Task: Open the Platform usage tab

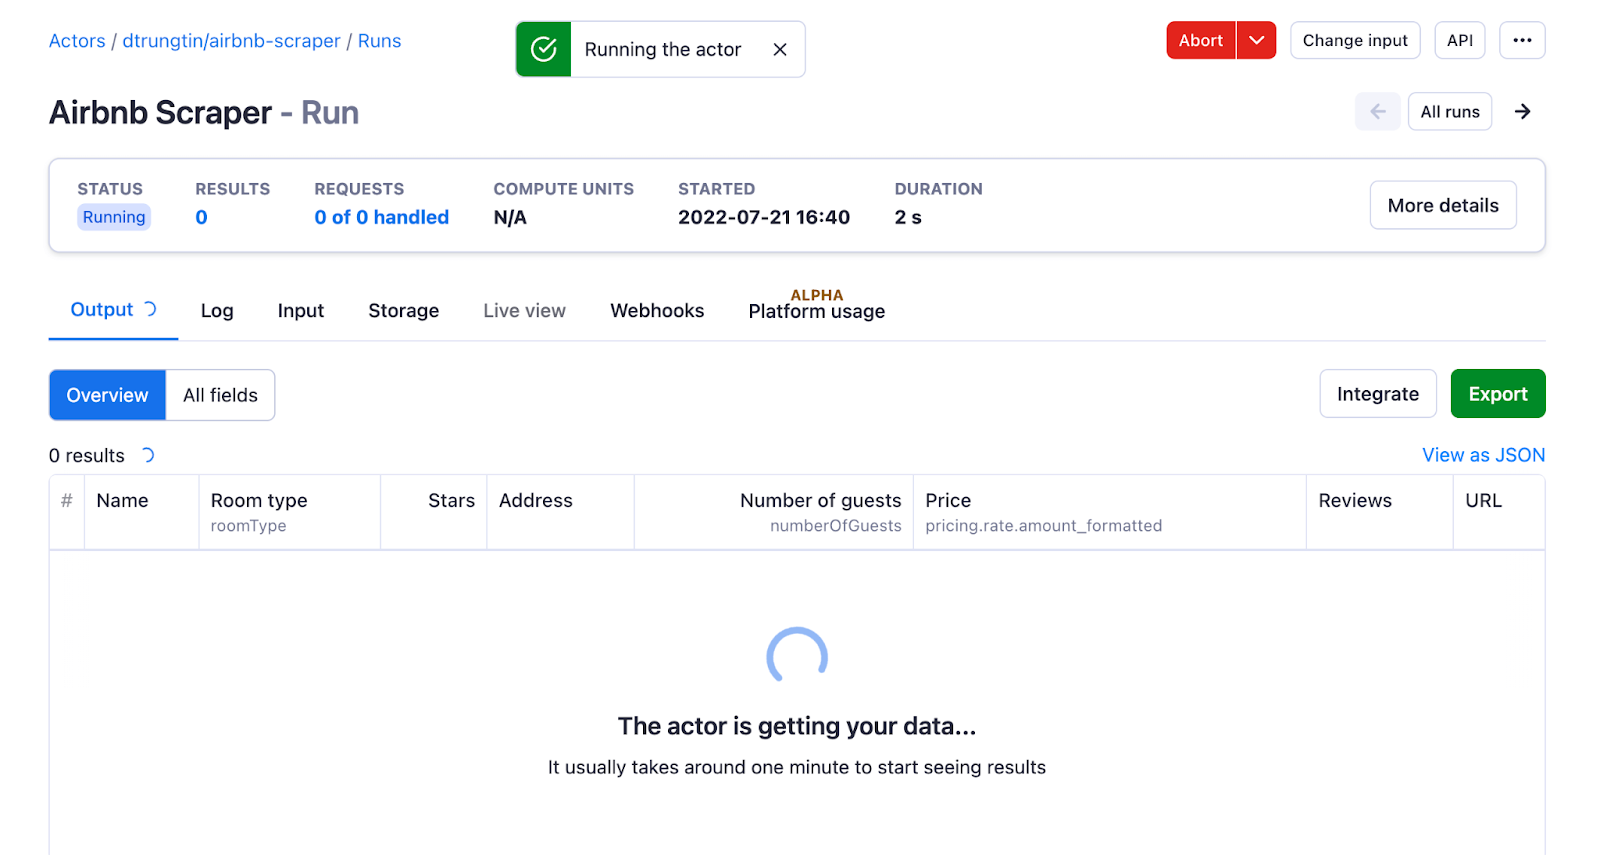Action: coord(817,311)
